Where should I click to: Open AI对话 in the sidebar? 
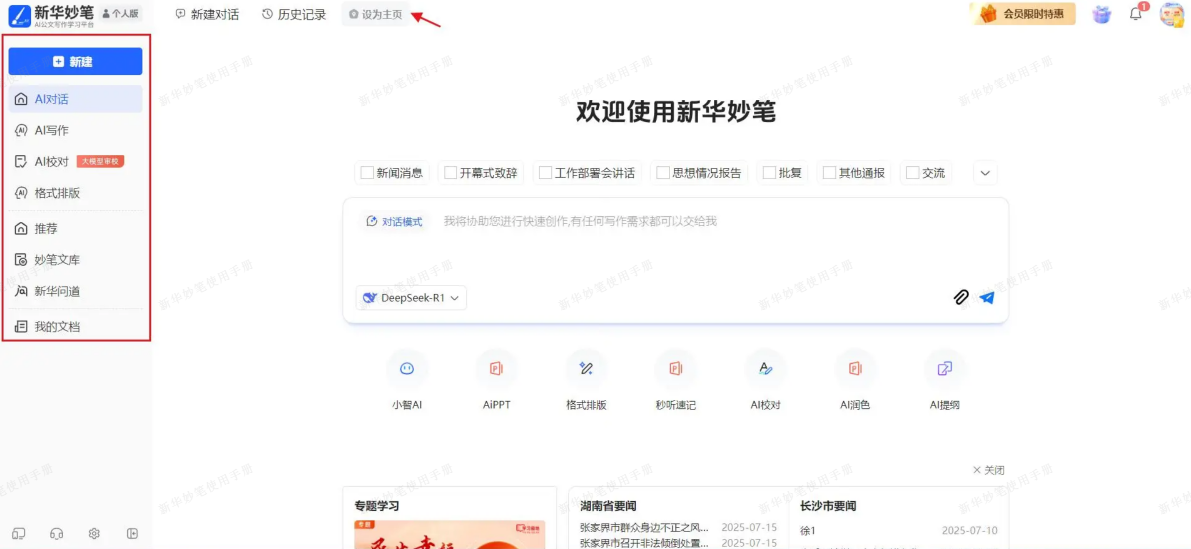pyautogui.click(x=75, y=99)
